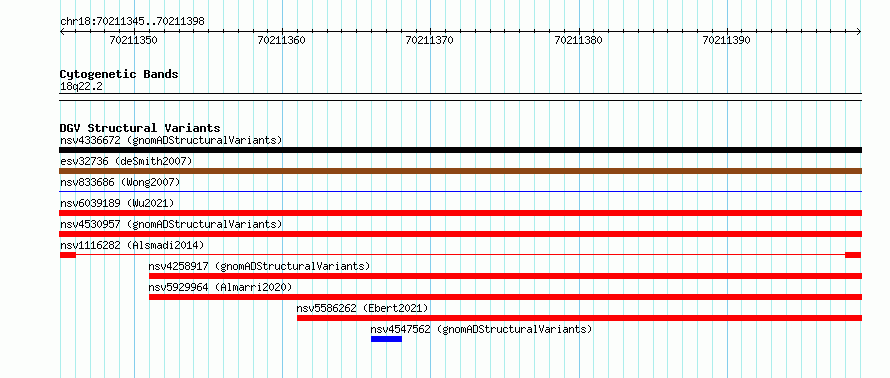Open variant label esv32736 (deSmith2007)
Viewport: 890px width, 378px height.
126,161
